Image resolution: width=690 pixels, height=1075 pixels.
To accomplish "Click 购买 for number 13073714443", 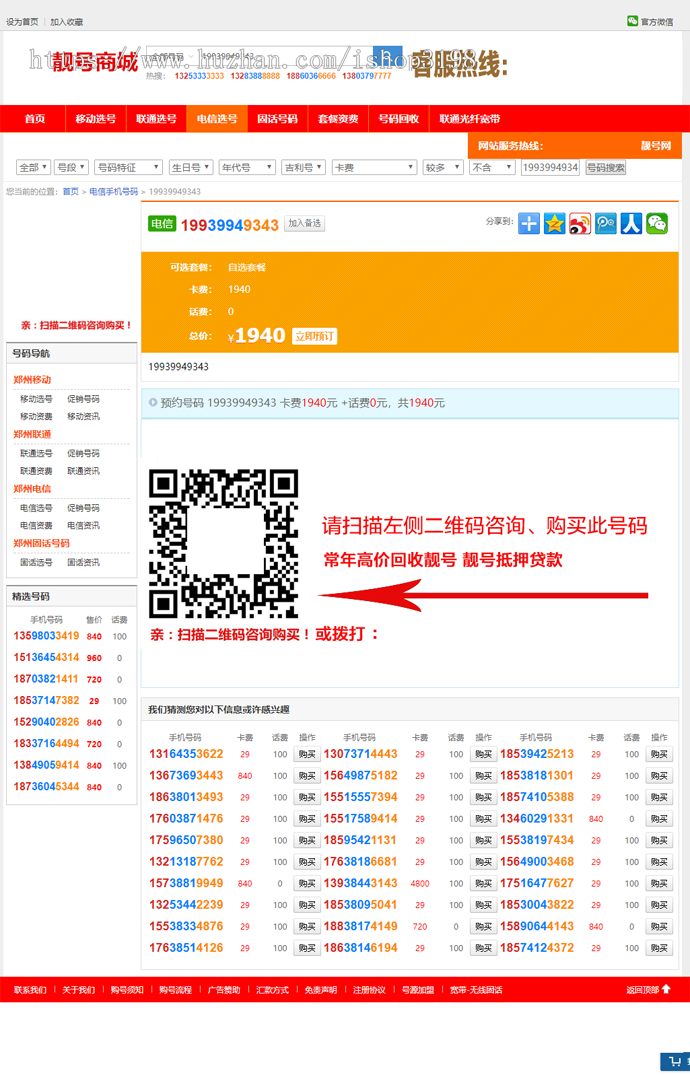I will click(484, 754).
